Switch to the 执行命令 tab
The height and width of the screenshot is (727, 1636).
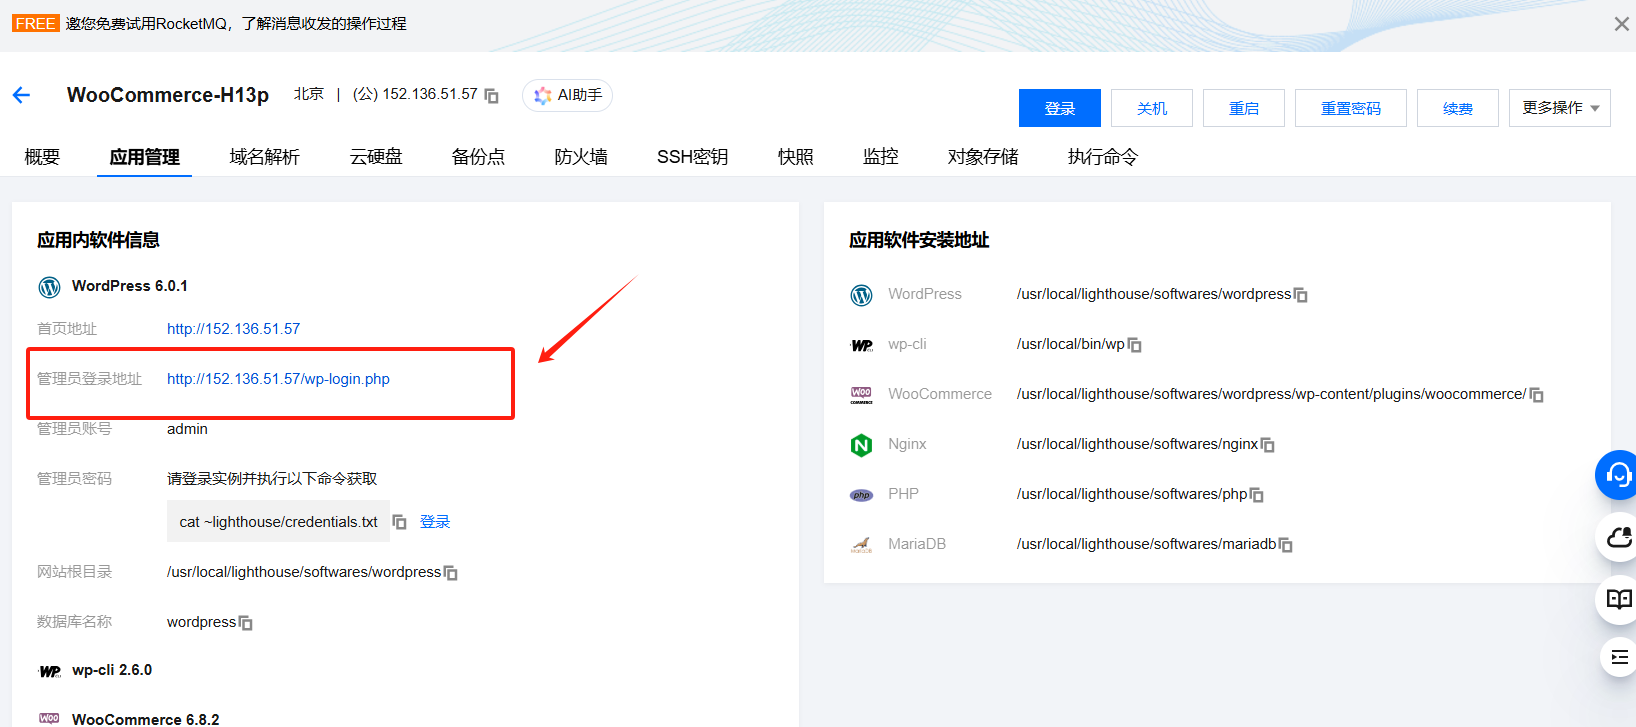(1103, 157)
